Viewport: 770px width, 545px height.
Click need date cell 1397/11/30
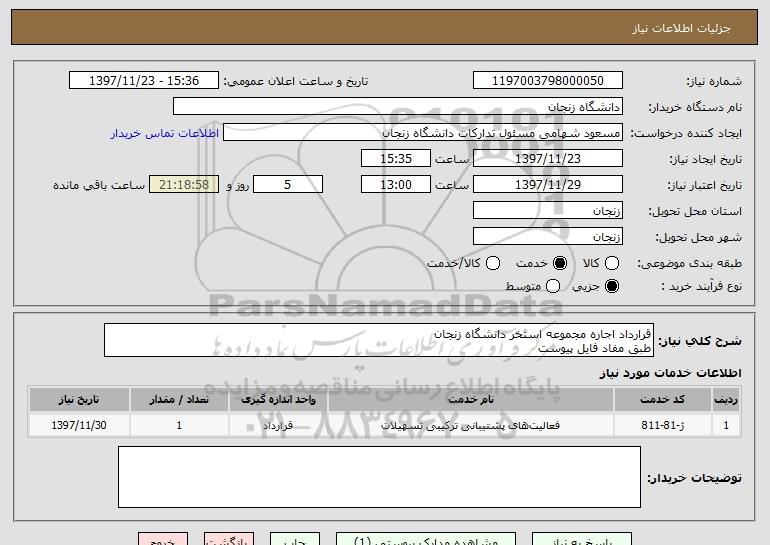coord(79,425)
